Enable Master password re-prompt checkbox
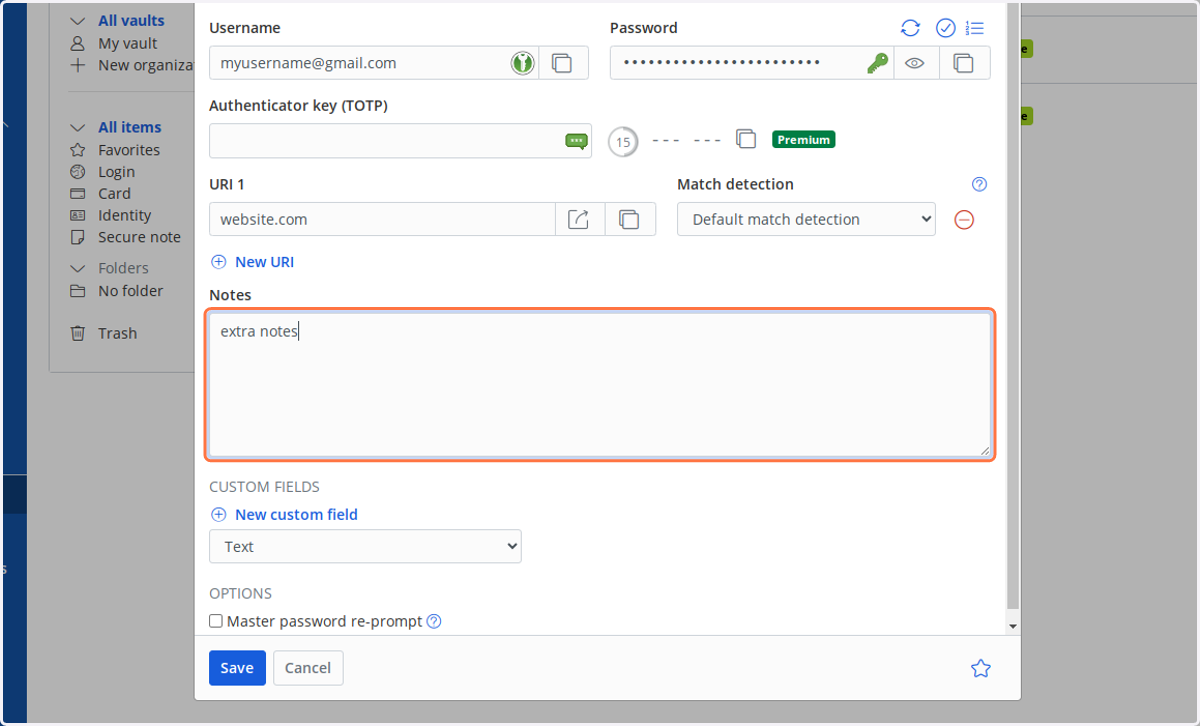The image size is (1200, 726). point(216,621)
